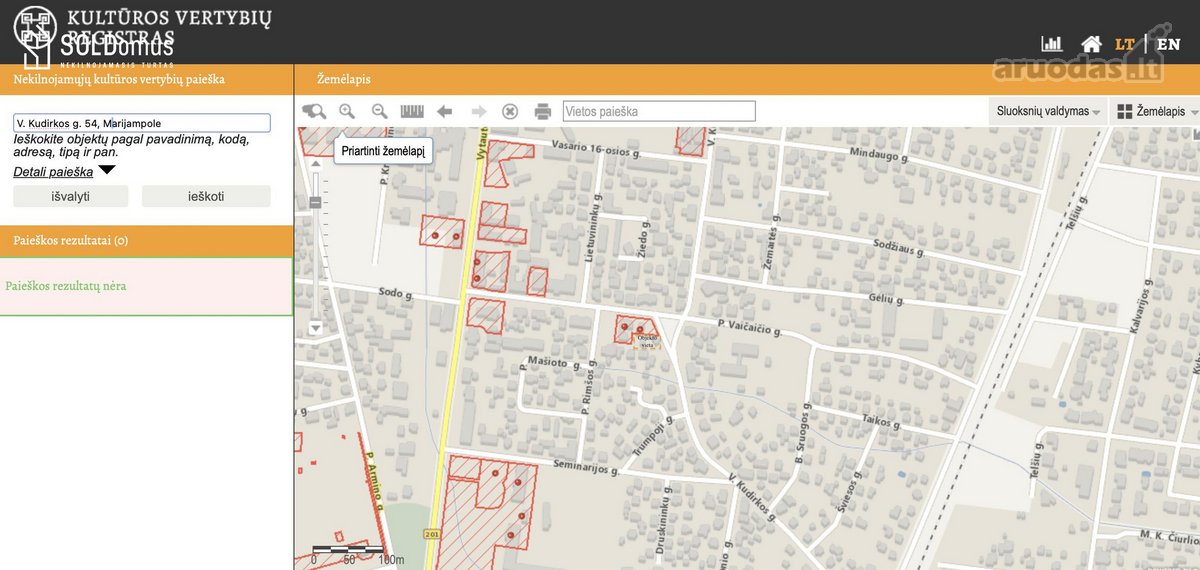Print the map with printer icon
1200x570 pixels.
[543, 111]
